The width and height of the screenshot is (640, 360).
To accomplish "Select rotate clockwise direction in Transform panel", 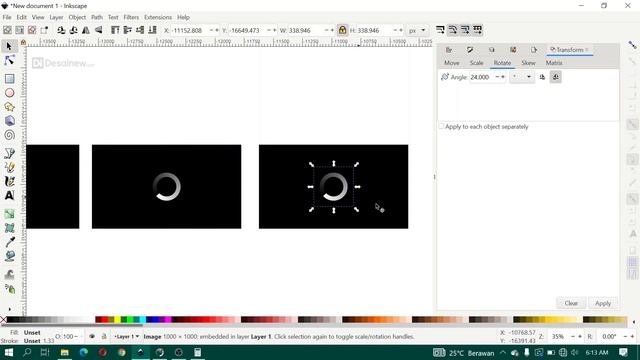I will click(x=556, y=77).
